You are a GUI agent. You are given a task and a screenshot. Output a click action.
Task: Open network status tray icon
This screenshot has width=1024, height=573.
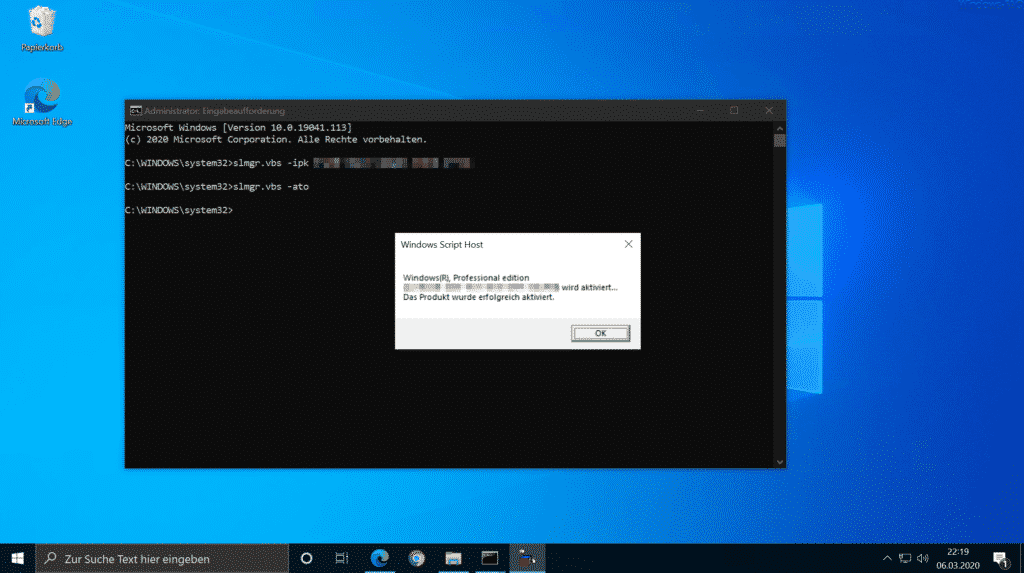coord(904,559)
